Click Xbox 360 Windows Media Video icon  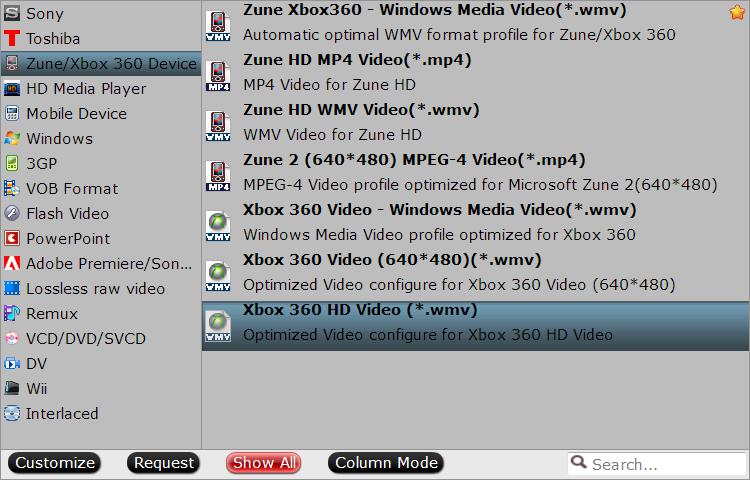coord(218,226)
